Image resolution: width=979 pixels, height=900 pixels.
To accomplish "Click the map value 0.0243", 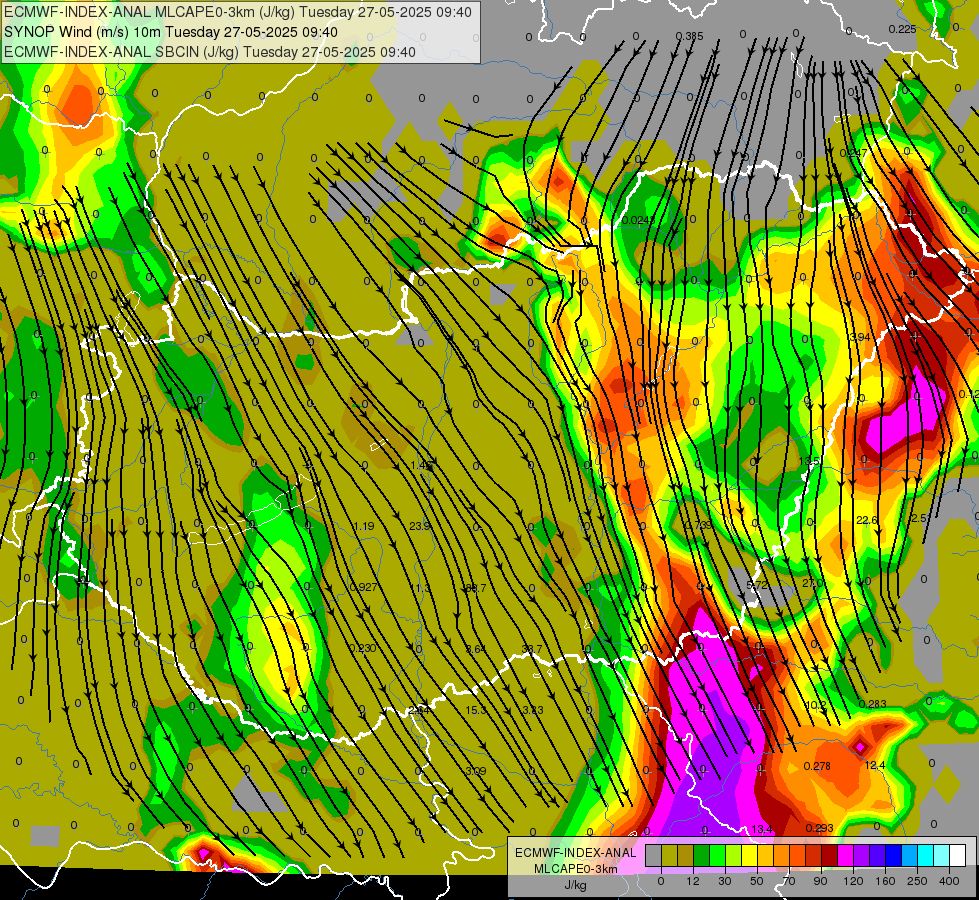I will coord(638,220).
